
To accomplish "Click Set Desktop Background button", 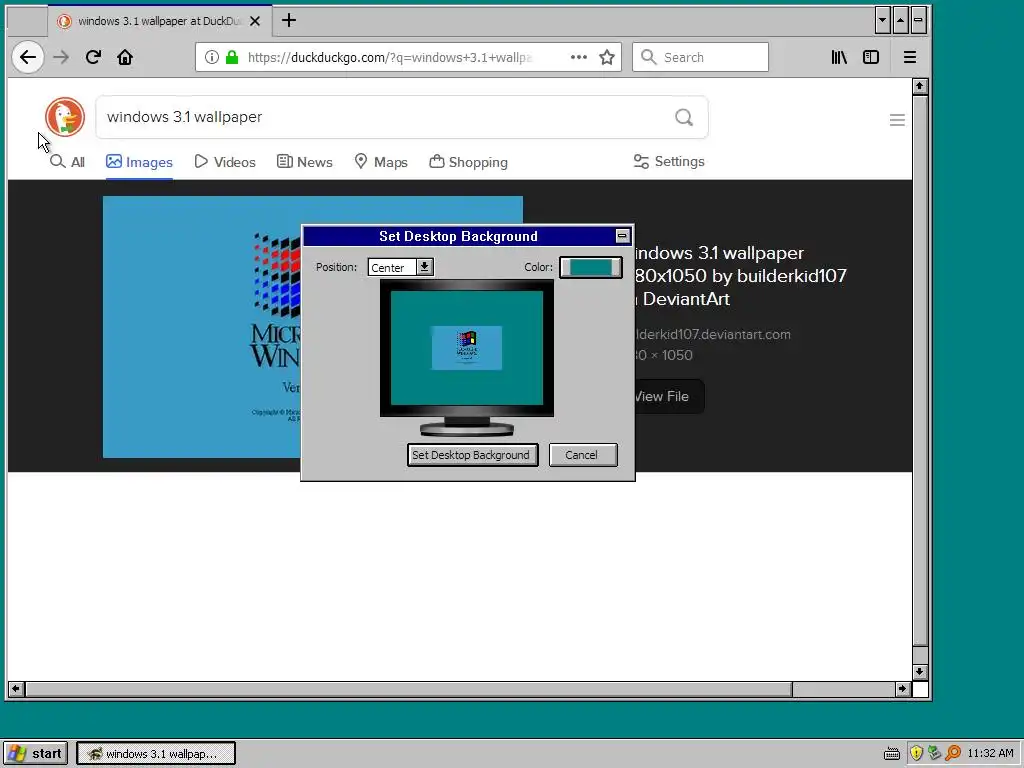I will click(x=472, y=455).
